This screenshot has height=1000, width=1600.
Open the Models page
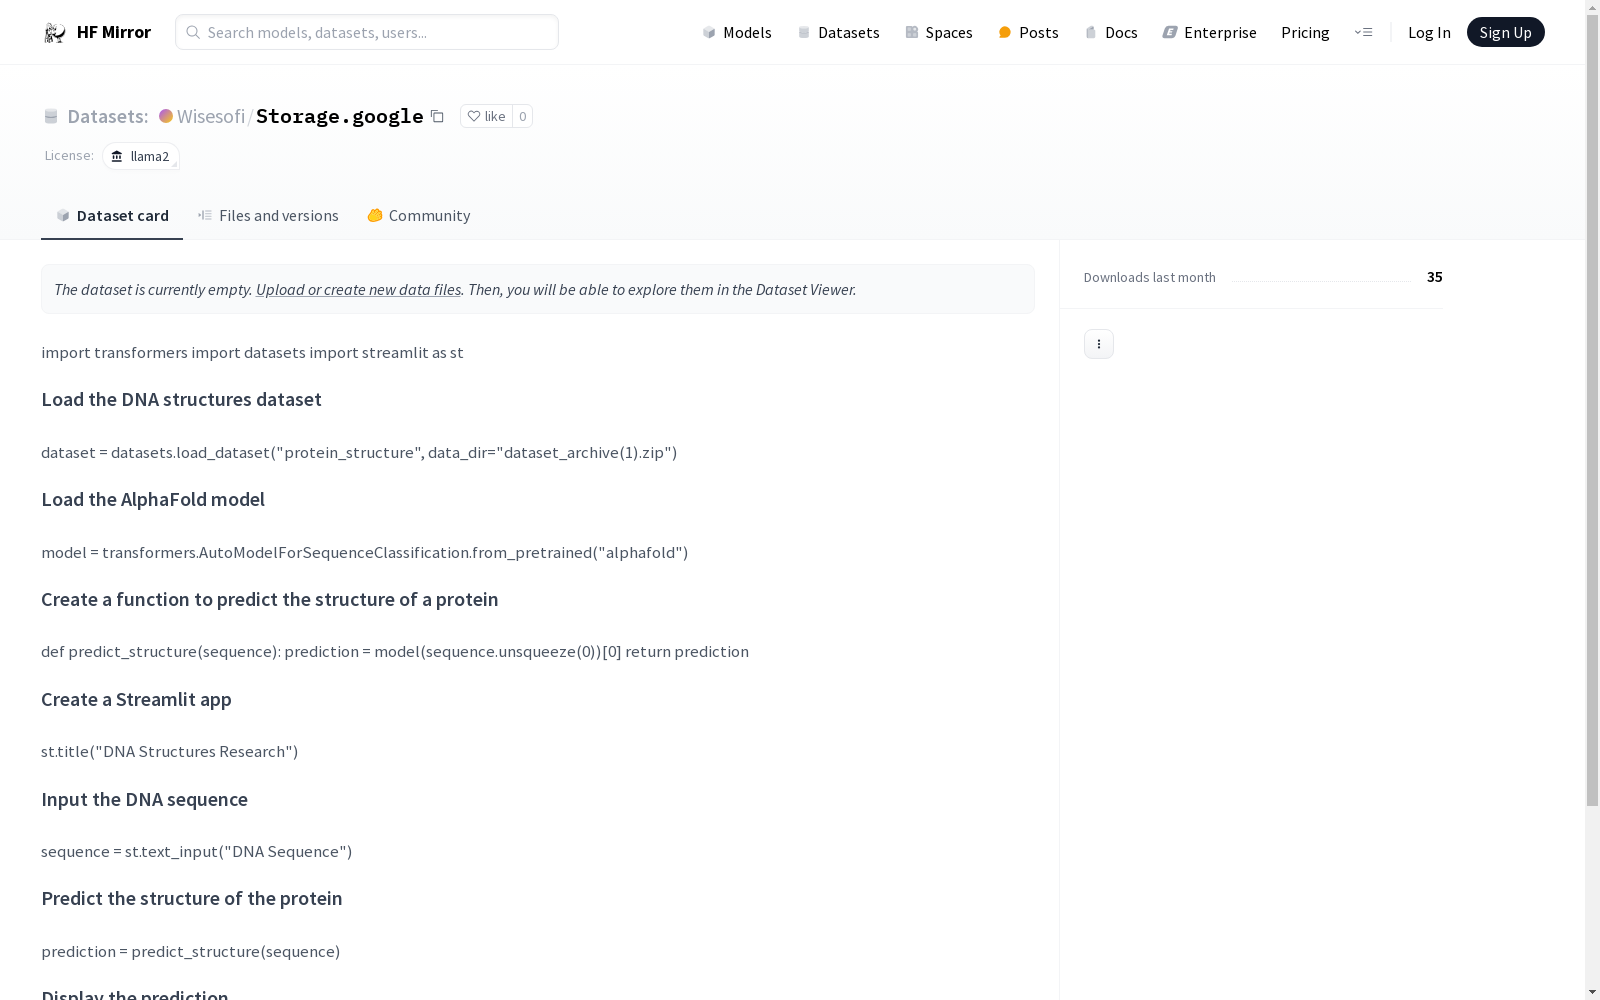[x=737, y=32]
